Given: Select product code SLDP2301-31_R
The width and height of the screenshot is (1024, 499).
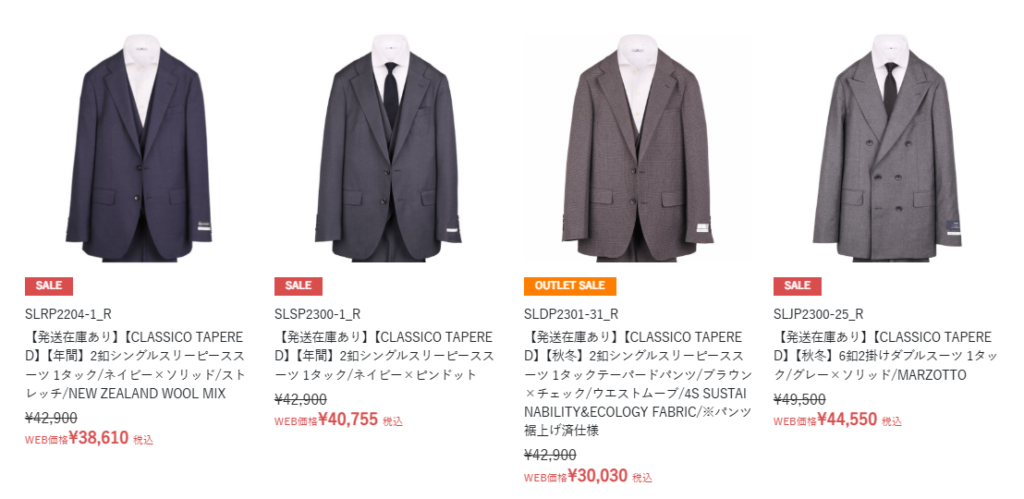Looking at the screenshot, I should pyautogui.click(x=571, y=314).
